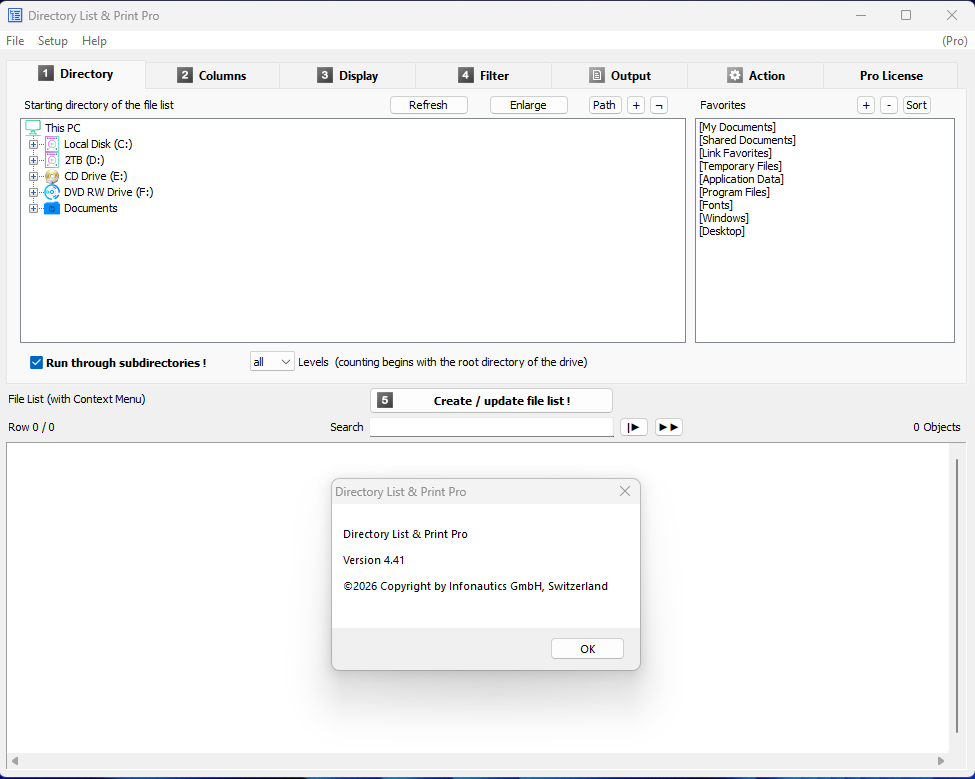Screen dimensions: 975x779
Task: Click the horizontal scrollbar of file list
Action: [475, 761]
